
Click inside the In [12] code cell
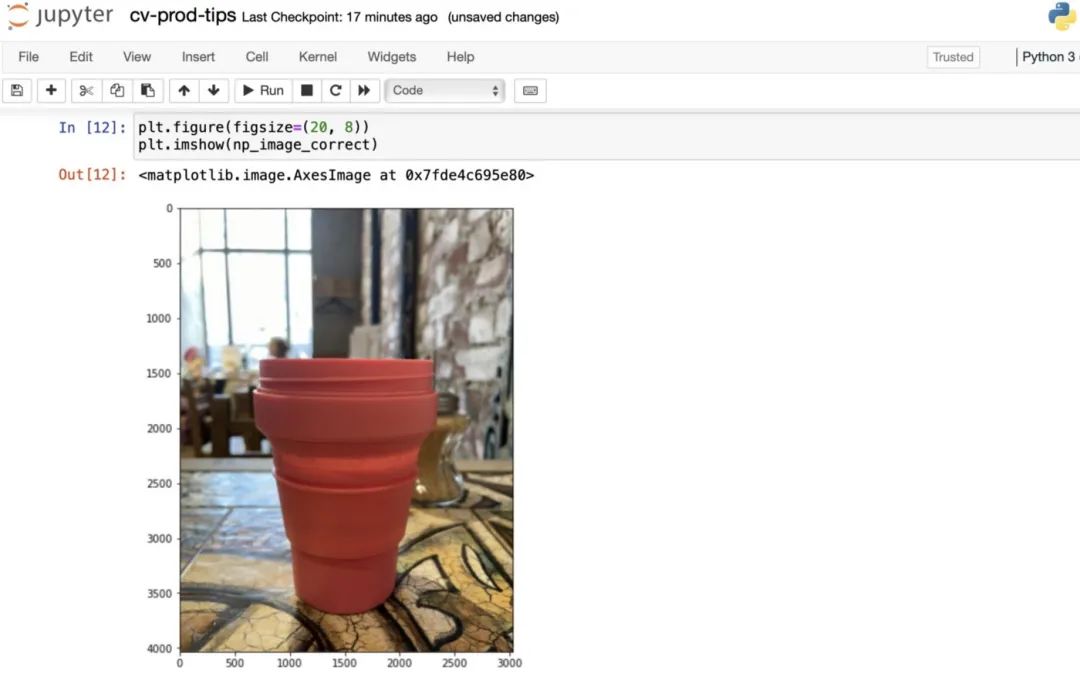coord(606,136)
